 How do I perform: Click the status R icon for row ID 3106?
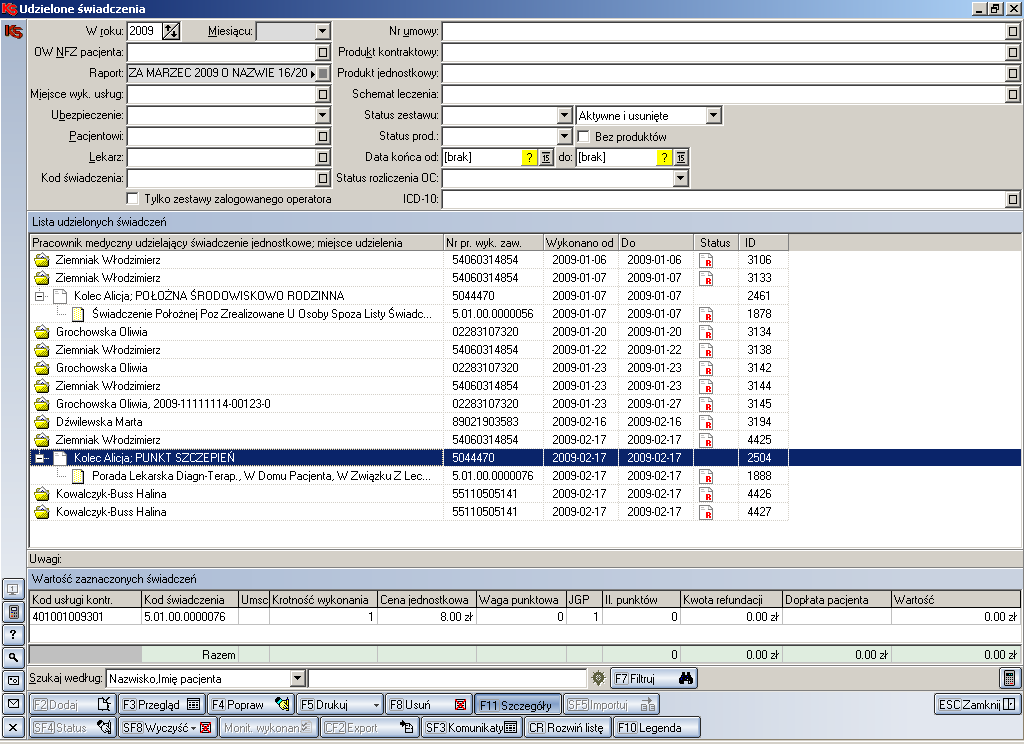706,260
